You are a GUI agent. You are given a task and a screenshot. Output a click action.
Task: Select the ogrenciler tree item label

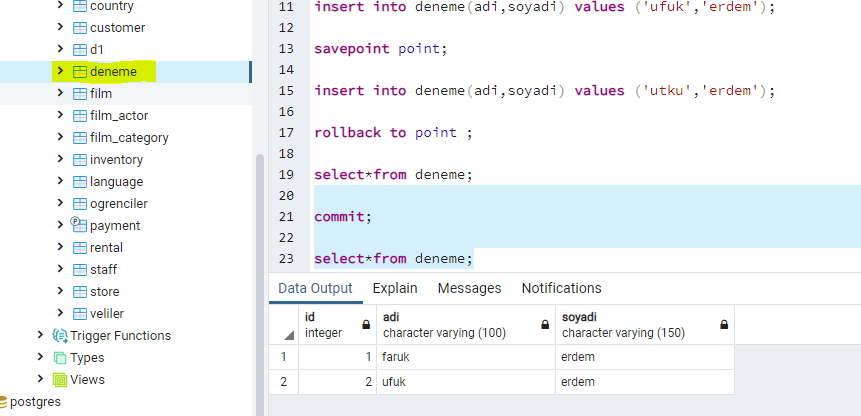[119, 204]
